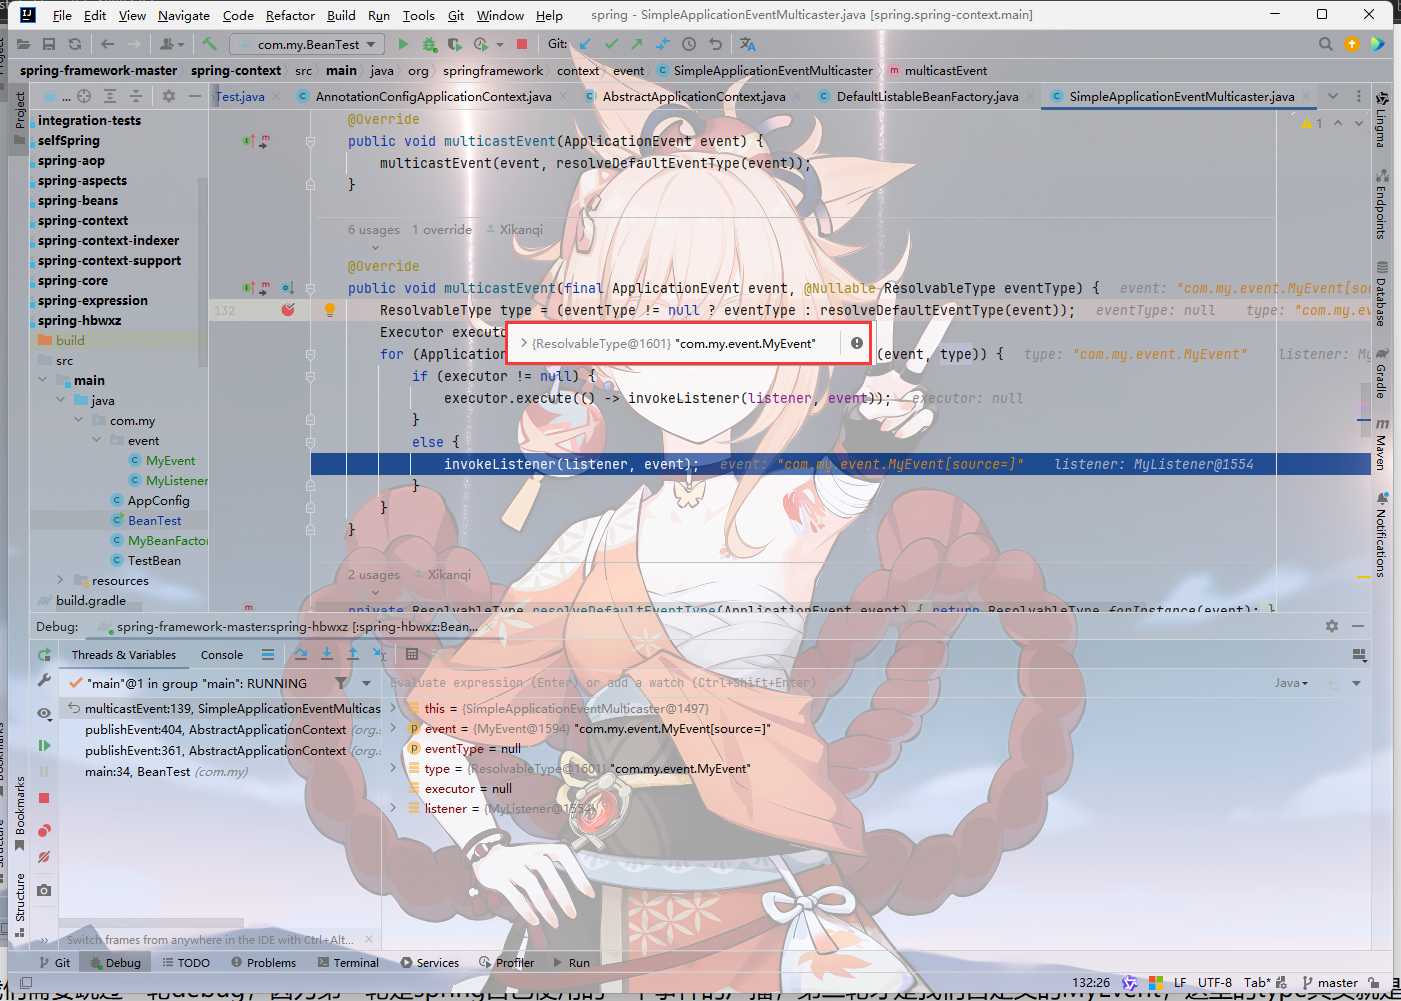1401x1001 pixels.
Task: Click the Git Push arrow icon
Action: [637, 44]
